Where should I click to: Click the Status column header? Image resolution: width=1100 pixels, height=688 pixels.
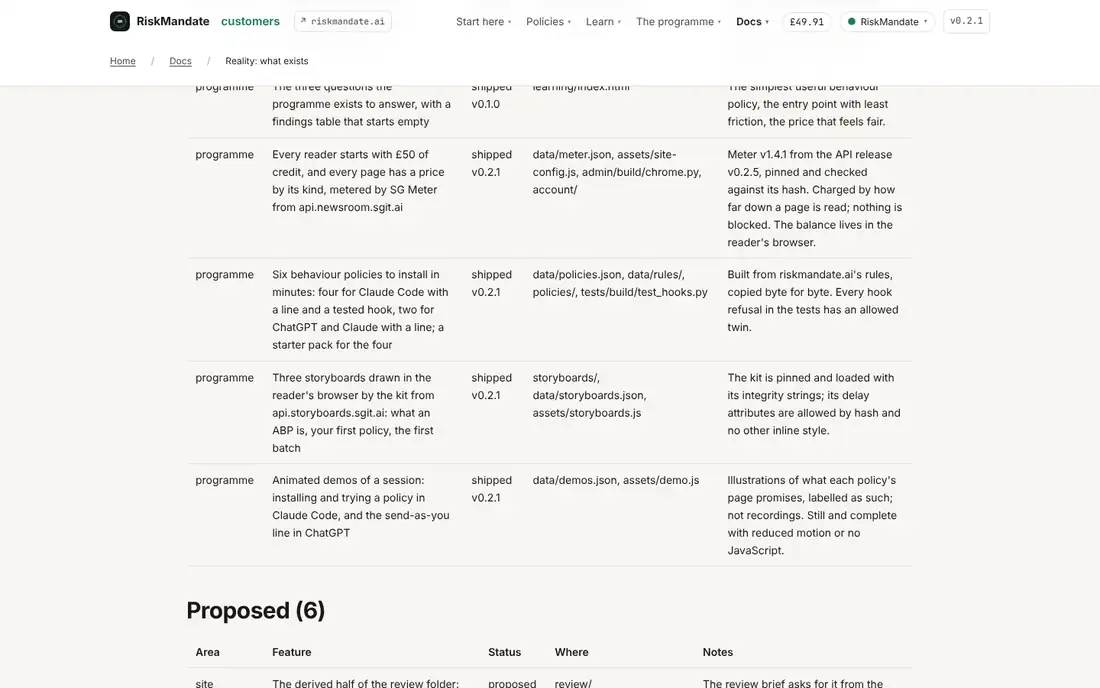pyautogui.click(x=504, y=652)
